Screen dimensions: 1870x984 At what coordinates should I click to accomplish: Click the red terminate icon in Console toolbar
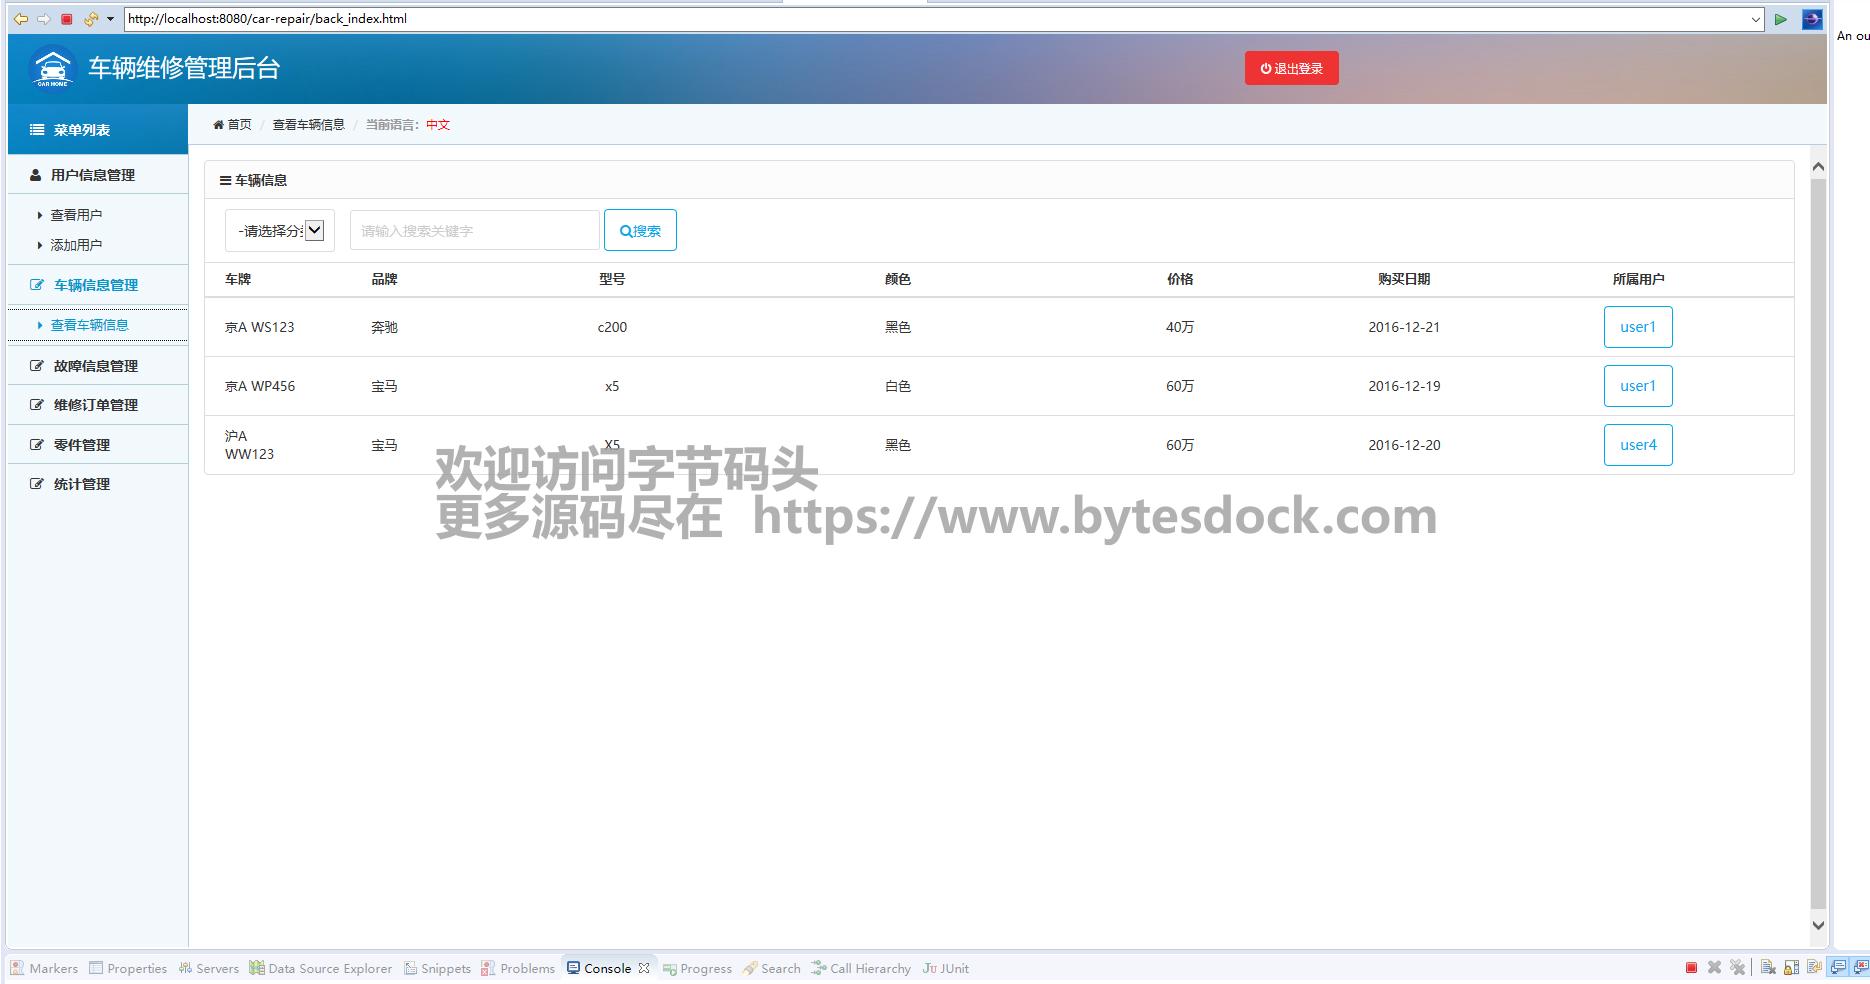coord(1691,968)
